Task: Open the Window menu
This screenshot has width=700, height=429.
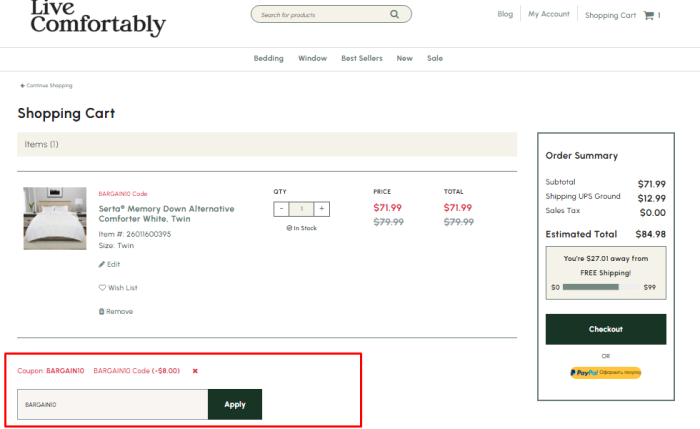Action: click(x=312, y=58)
